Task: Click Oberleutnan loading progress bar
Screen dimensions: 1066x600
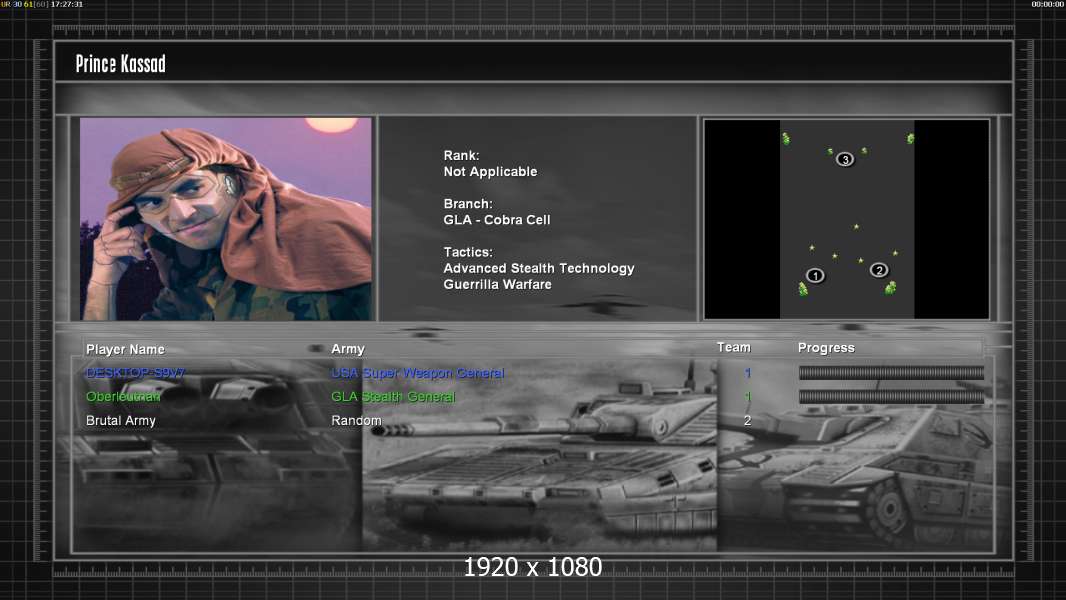Action: tap(891, 397)
